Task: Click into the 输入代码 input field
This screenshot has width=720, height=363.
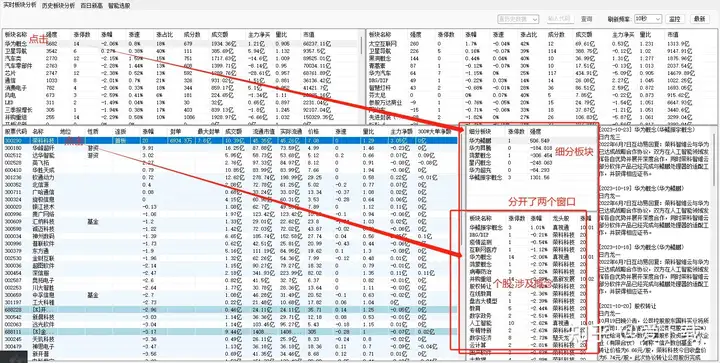Action: 559,19
